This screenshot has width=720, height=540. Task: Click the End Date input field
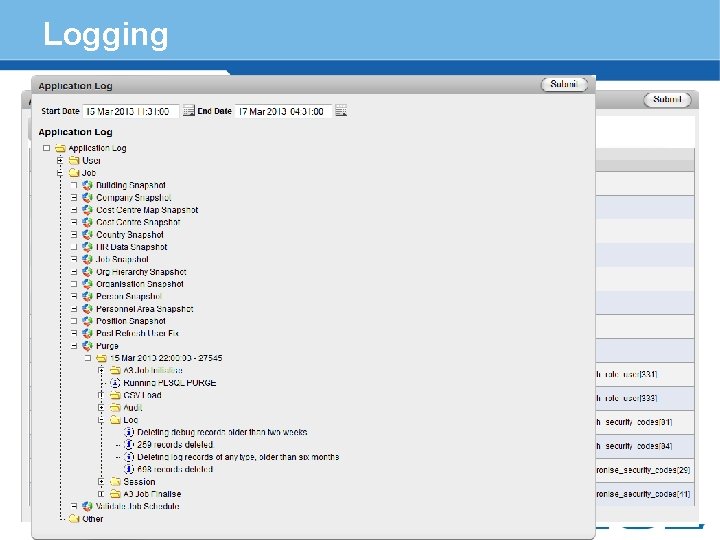[283, 111]
